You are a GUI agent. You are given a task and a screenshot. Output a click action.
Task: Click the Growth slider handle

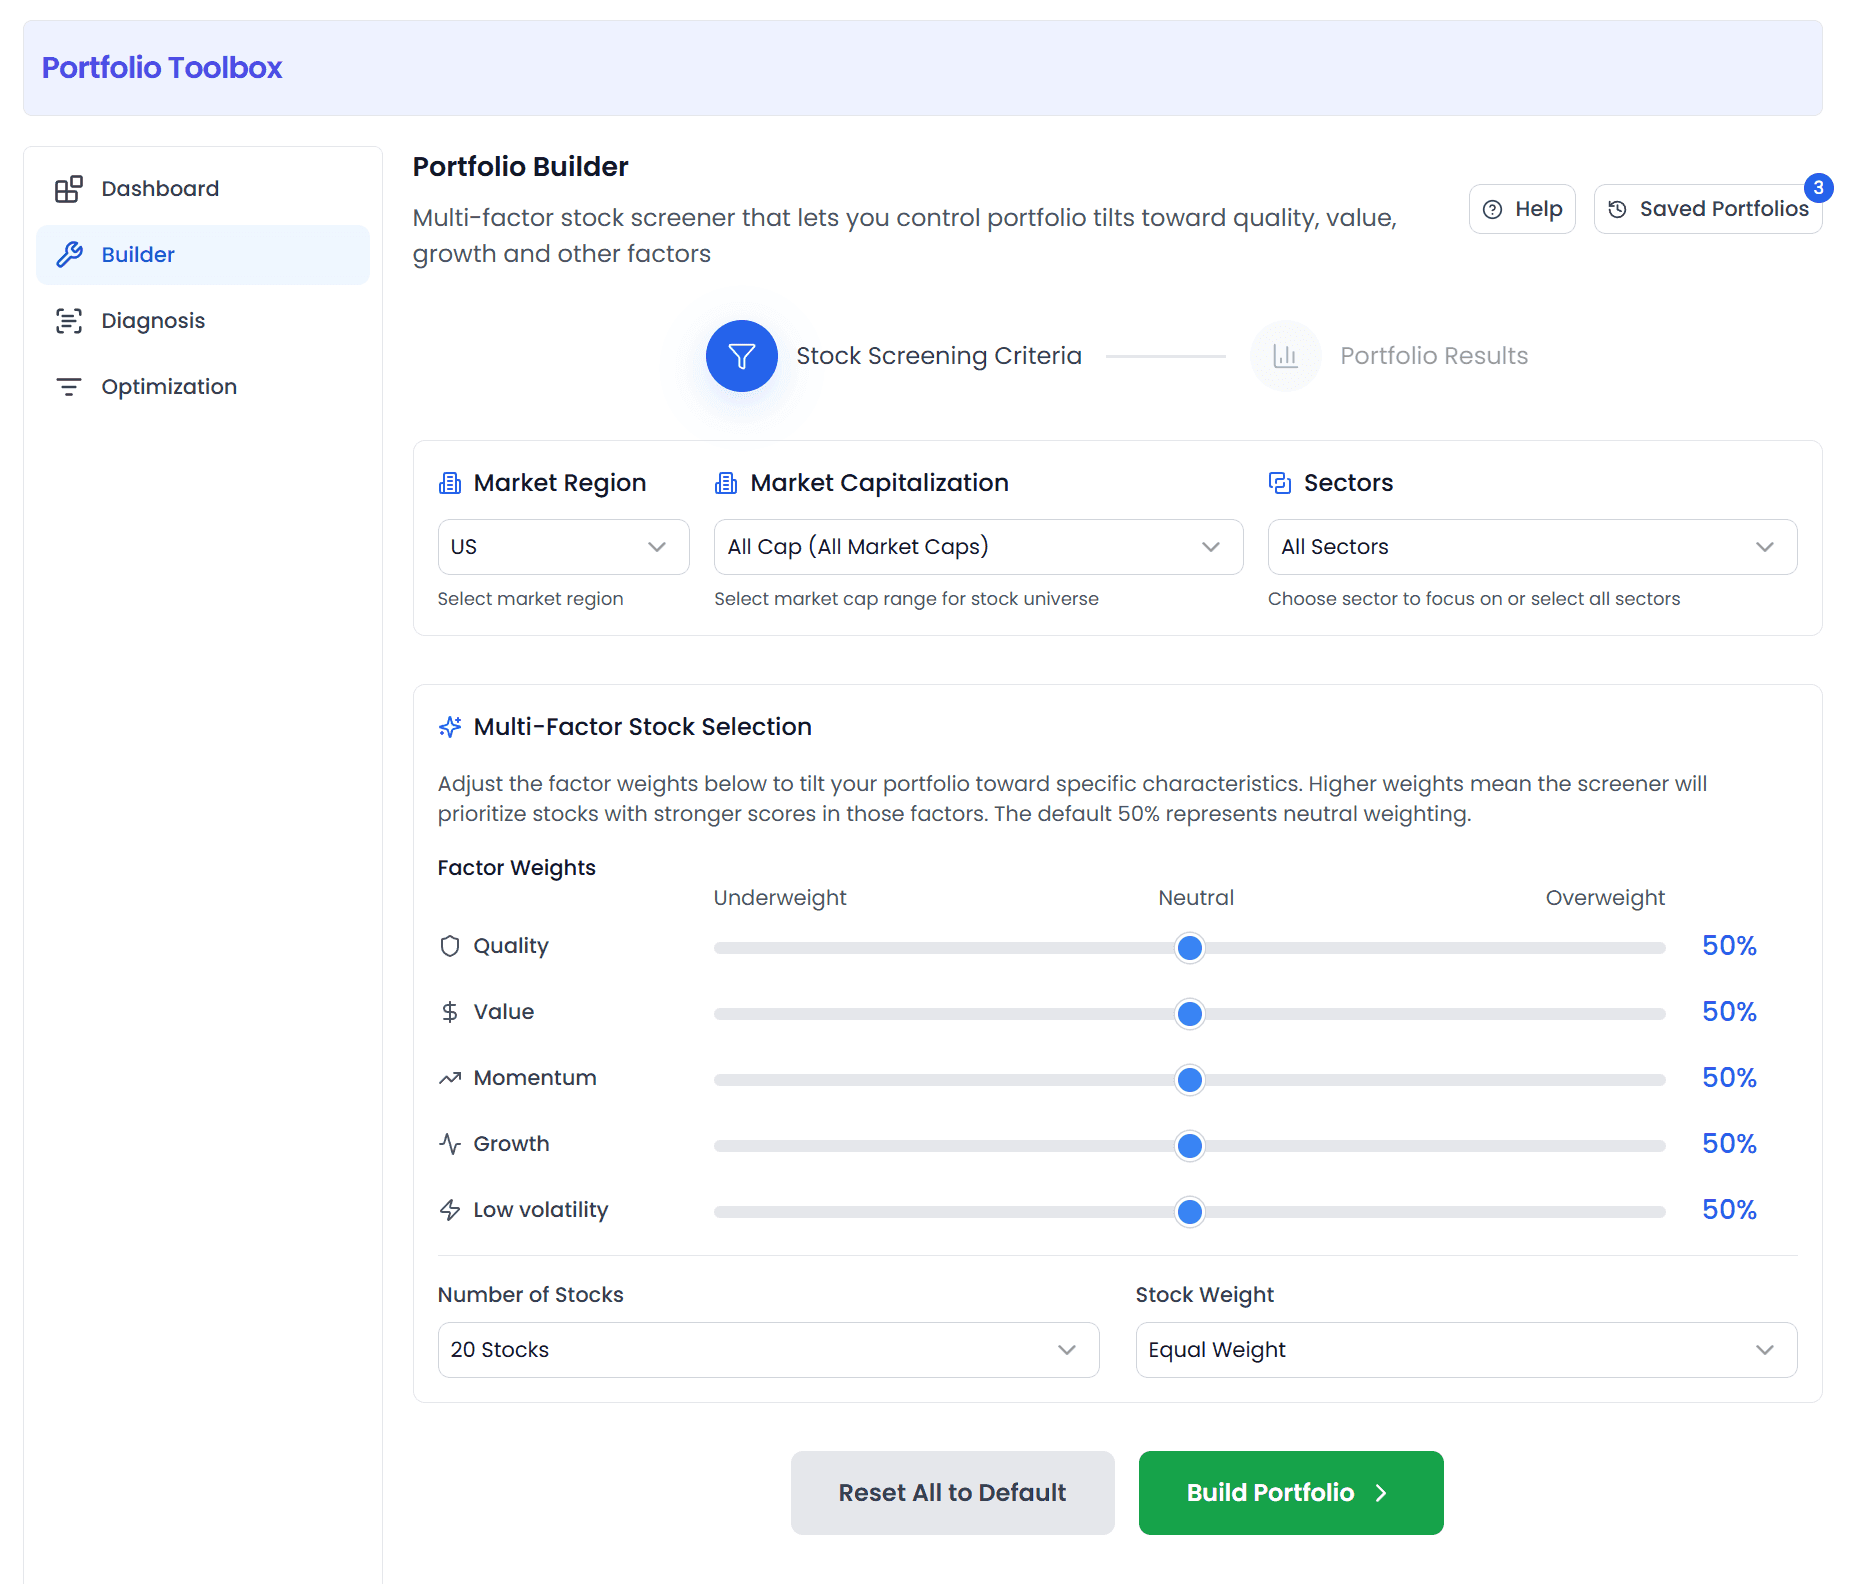pyautogui.click(x=1190, y=1146)
